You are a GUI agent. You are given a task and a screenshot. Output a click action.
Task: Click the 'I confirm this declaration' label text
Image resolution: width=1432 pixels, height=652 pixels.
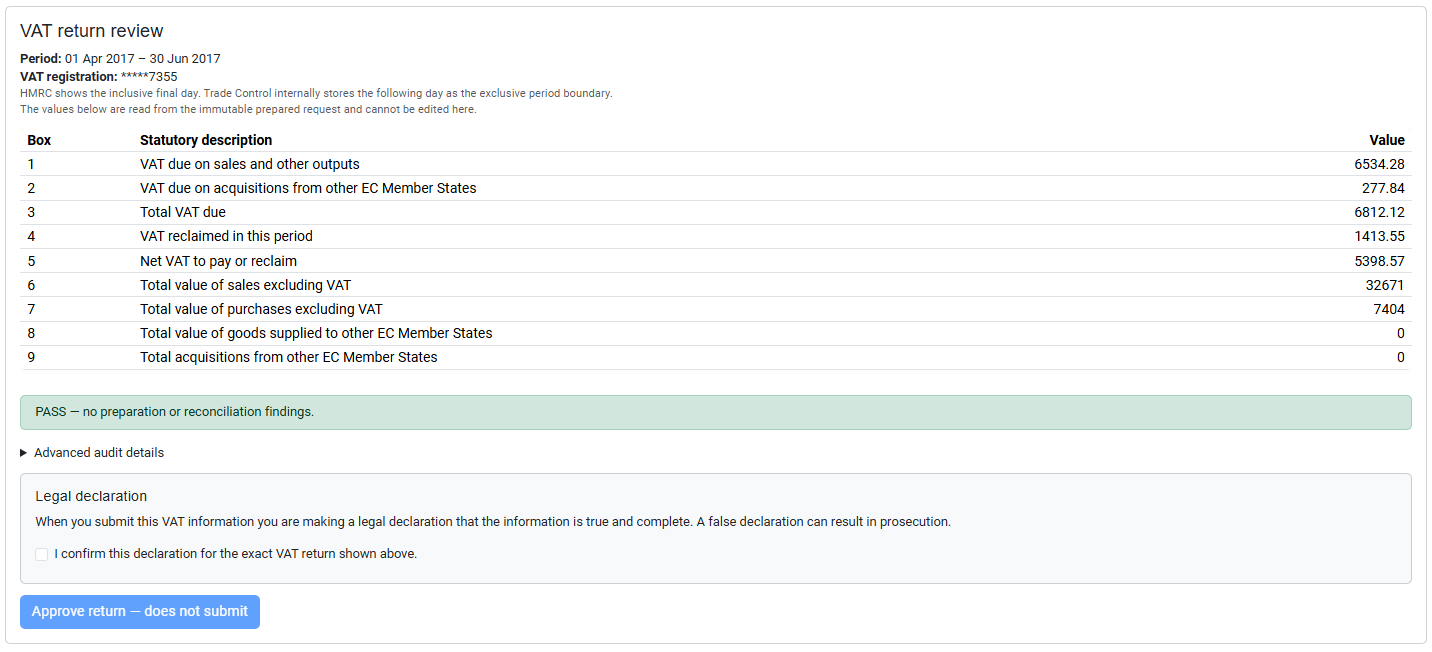point(236,554)
